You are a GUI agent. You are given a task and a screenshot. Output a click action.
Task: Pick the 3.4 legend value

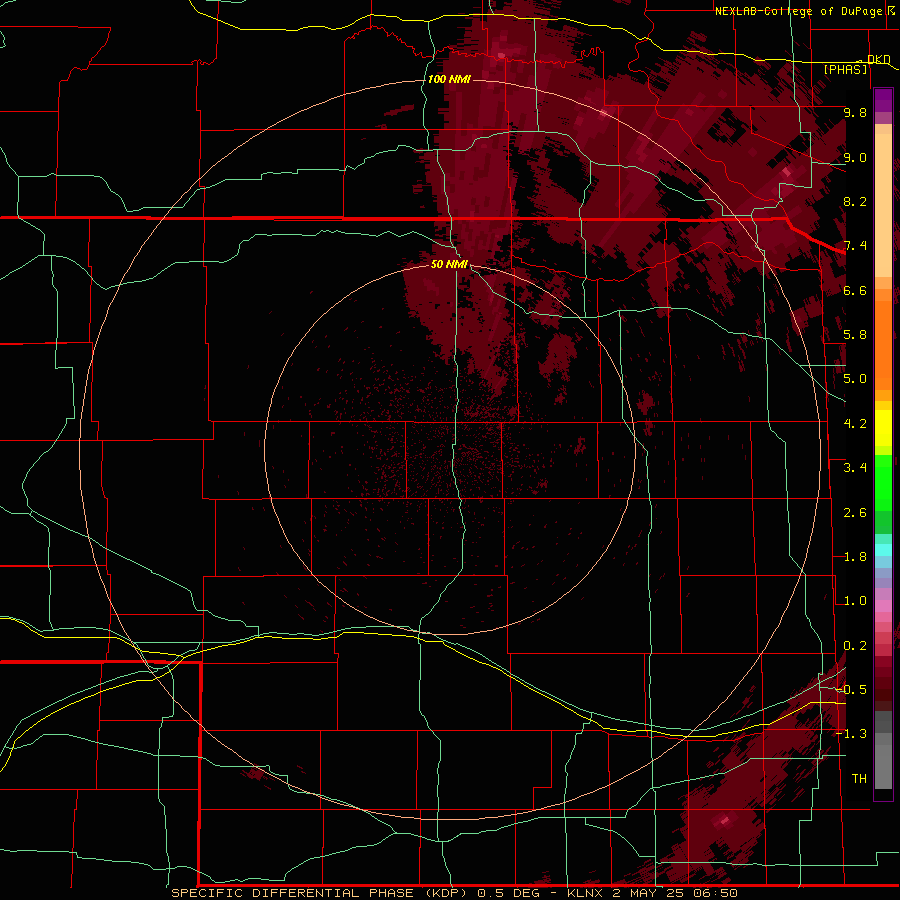coord(855,468)
